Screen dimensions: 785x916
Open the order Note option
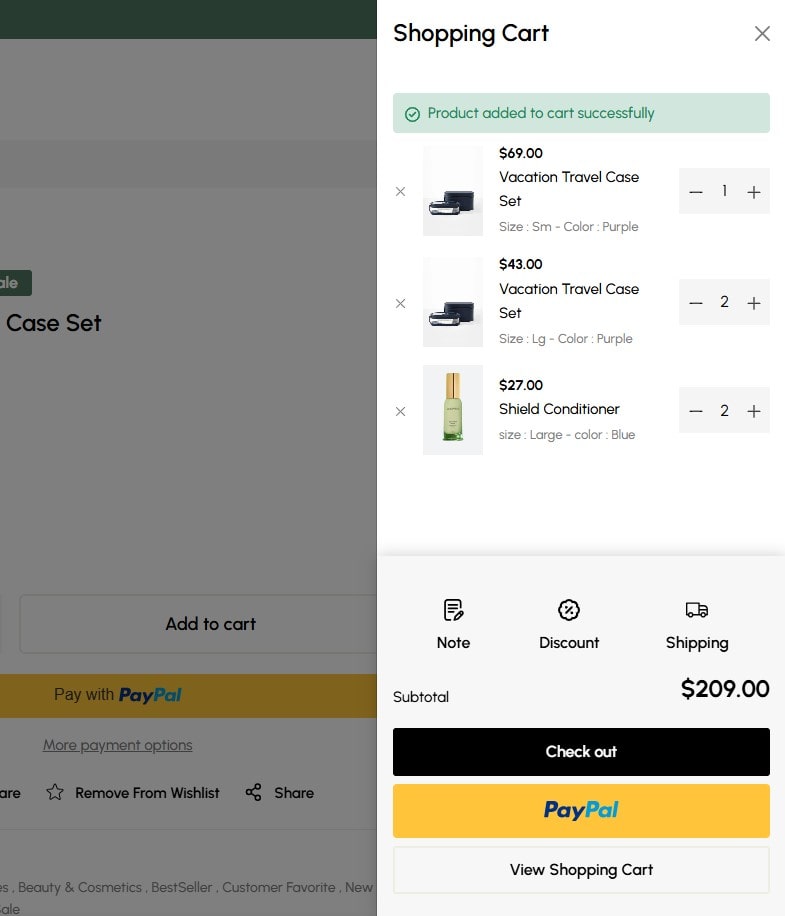(x=453, y=624)
